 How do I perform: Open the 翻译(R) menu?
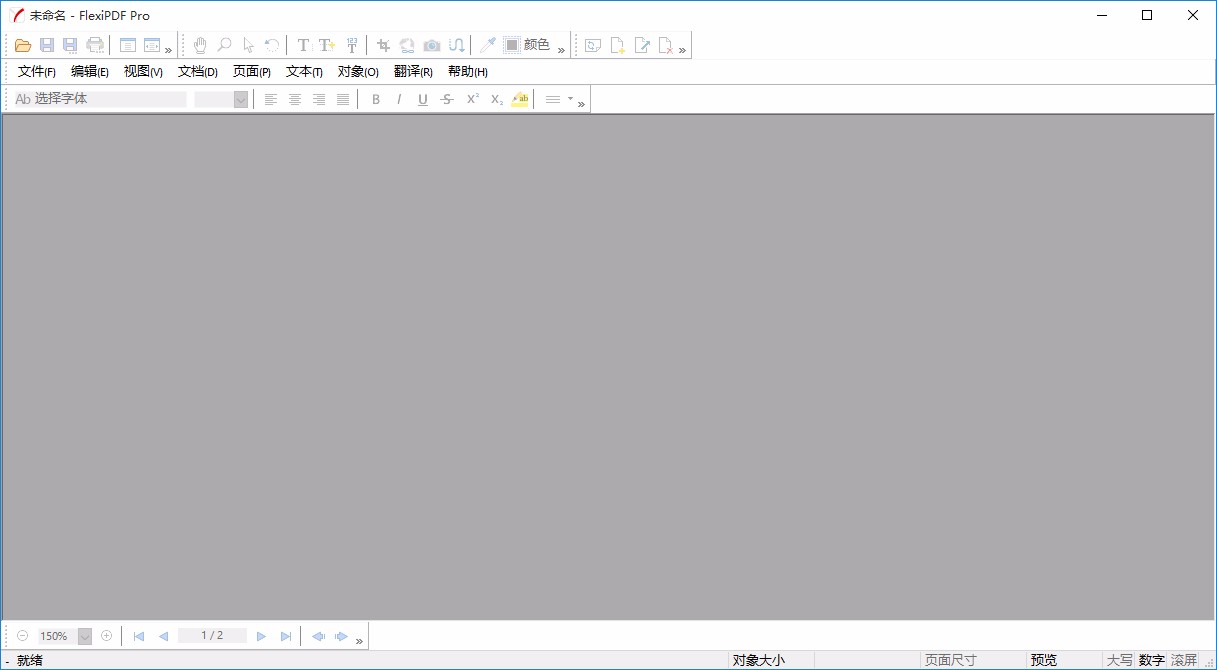(411, 71)
